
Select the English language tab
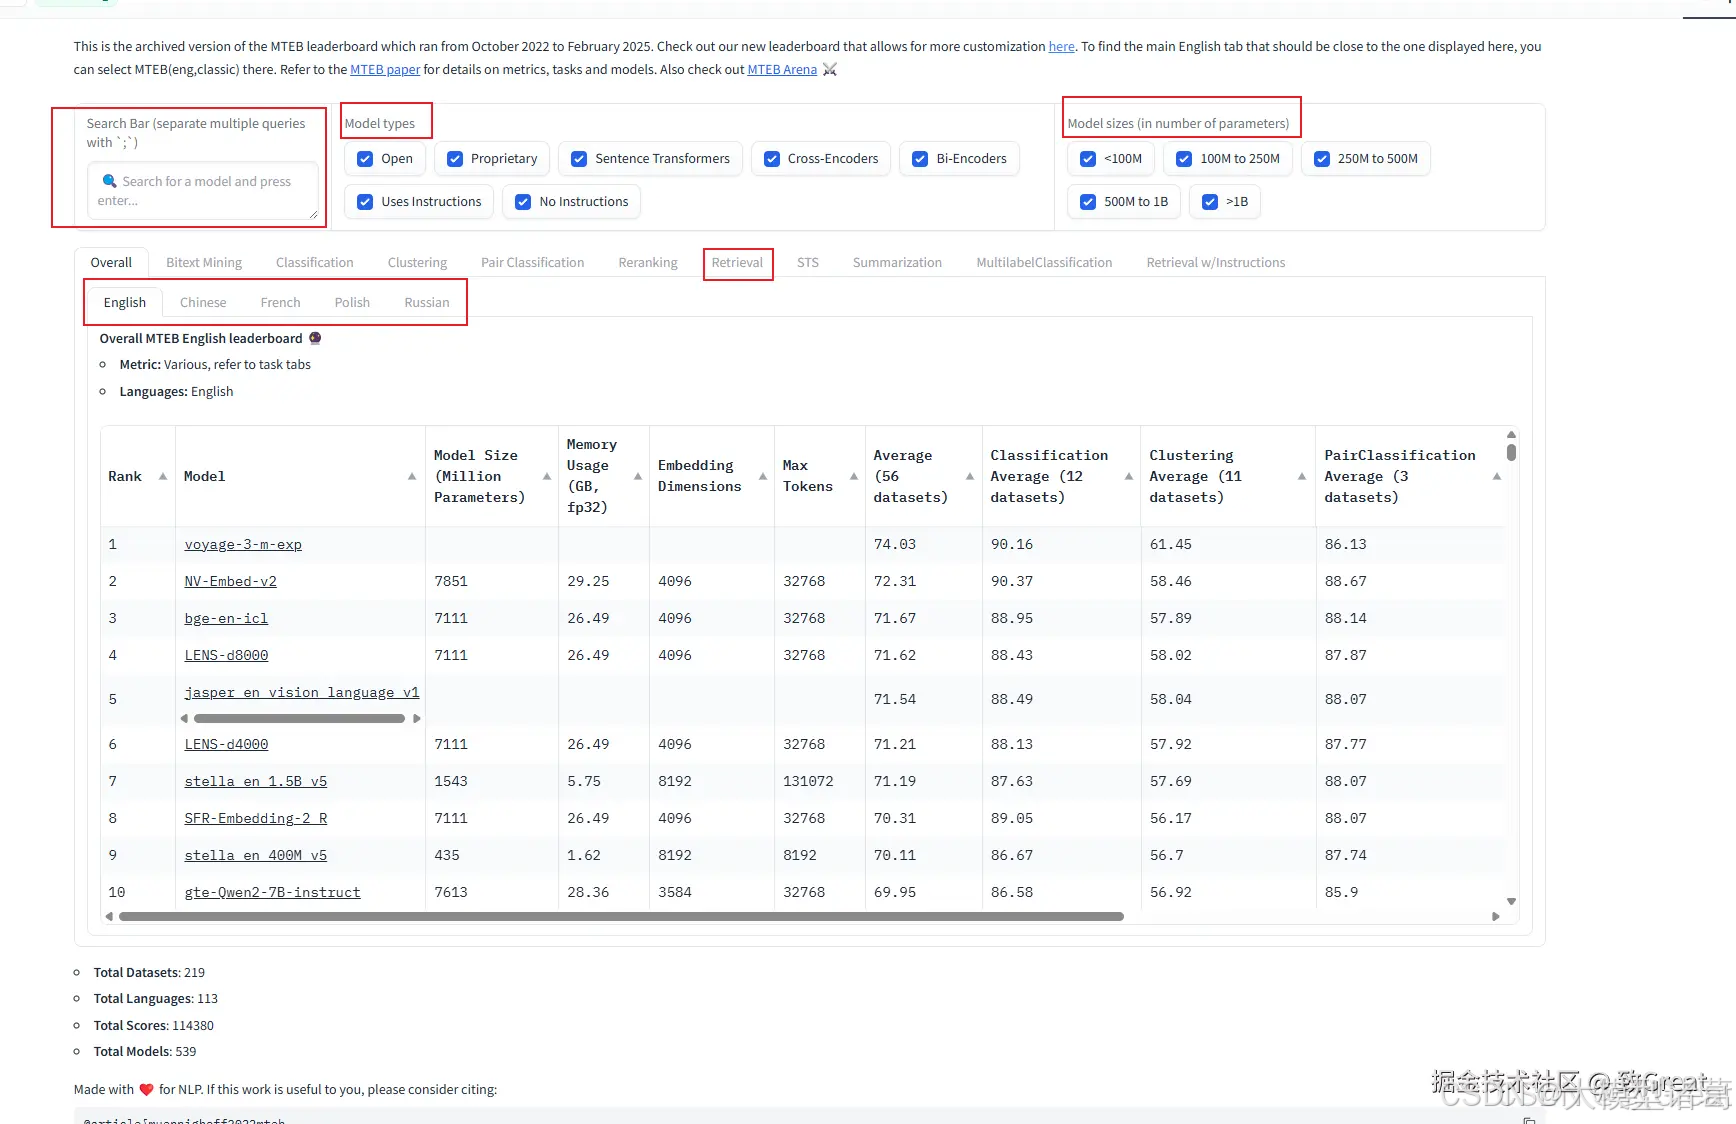tap(125, 303)
